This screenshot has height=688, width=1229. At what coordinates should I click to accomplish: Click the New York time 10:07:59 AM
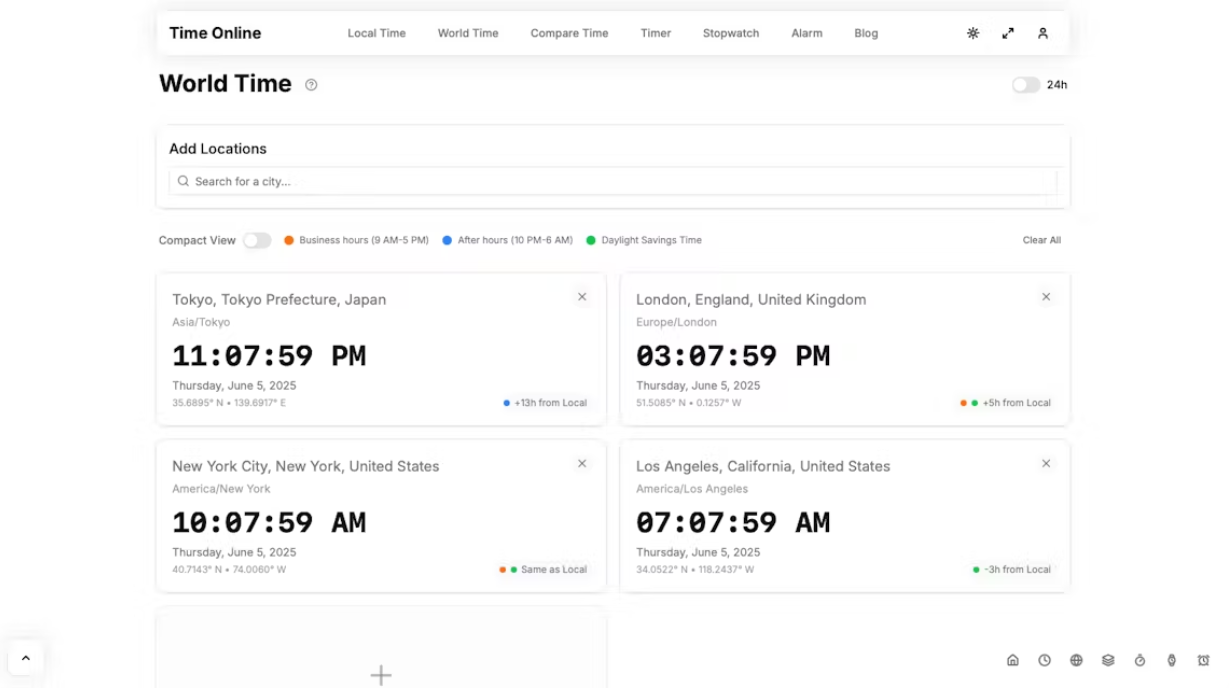[x=269, y=523]
